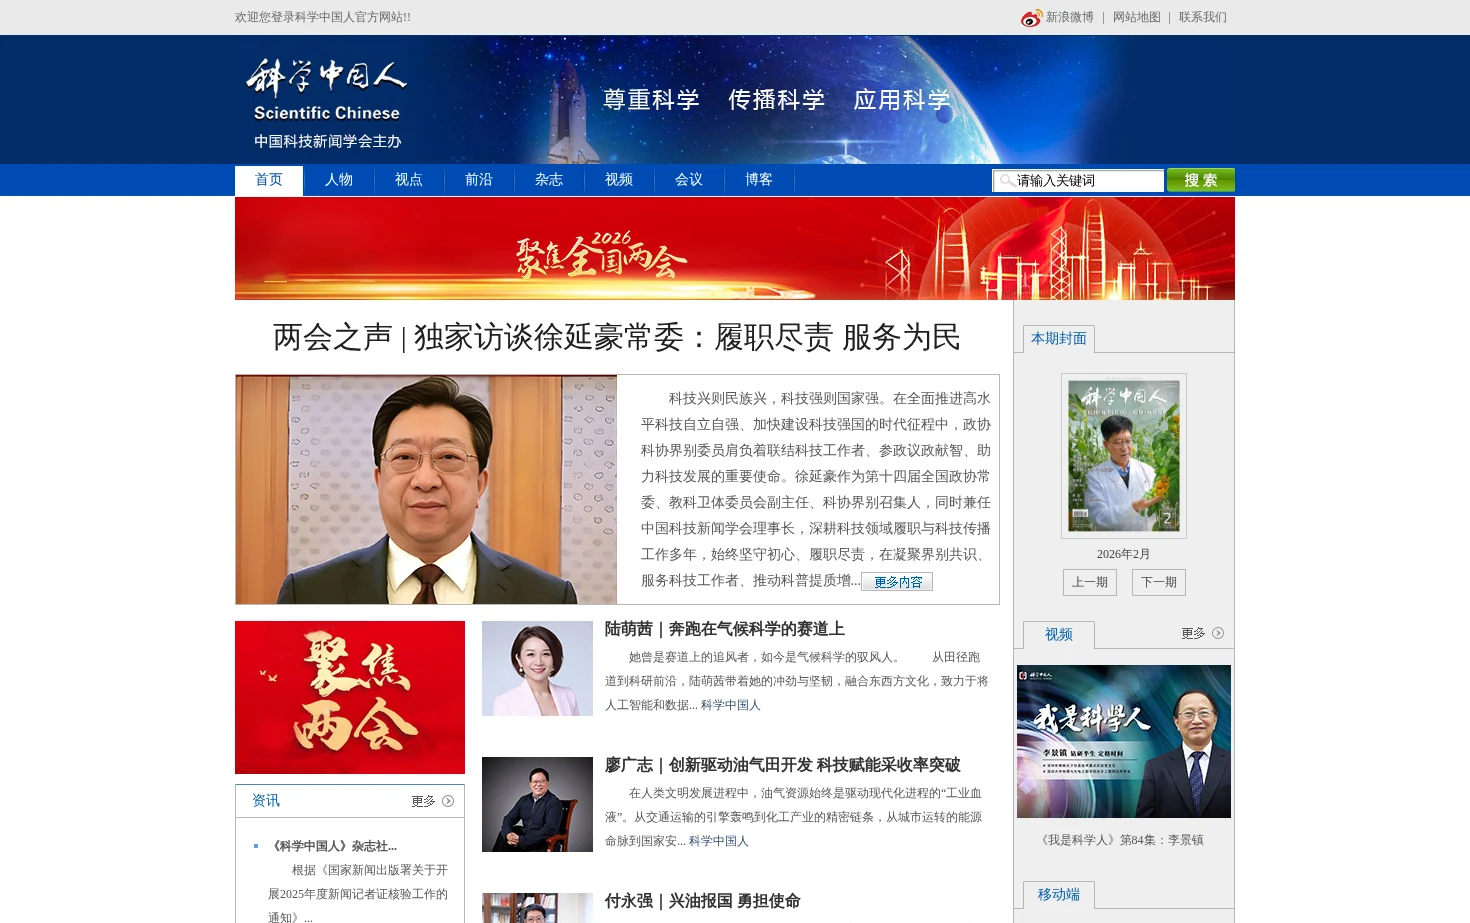The height and width of the screenshot is (923, 1470).
Task: Click 更多 in the 视频 sidebar panel
Action: pyautogui.click(x=1194, y=634)
